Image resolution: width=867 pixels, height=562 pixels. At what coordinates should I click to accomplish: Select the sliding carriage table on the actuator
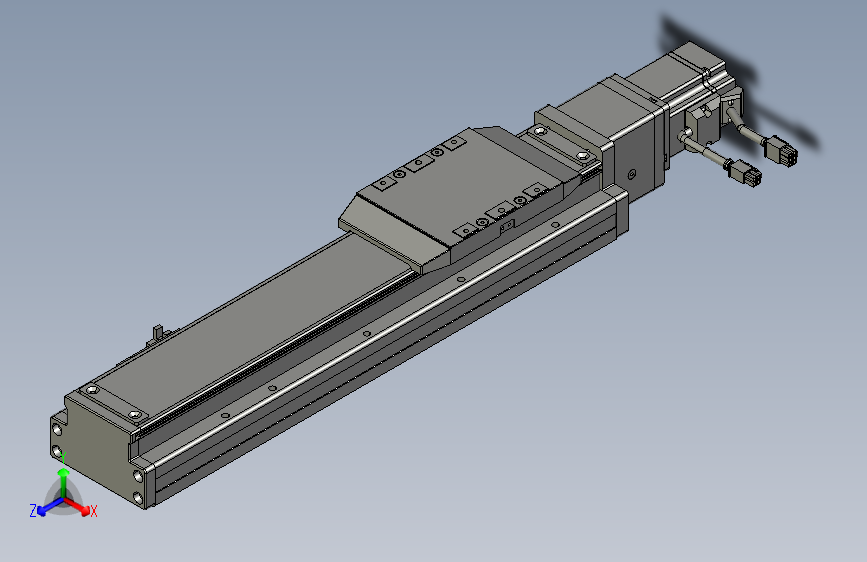(x=459, y=194)
